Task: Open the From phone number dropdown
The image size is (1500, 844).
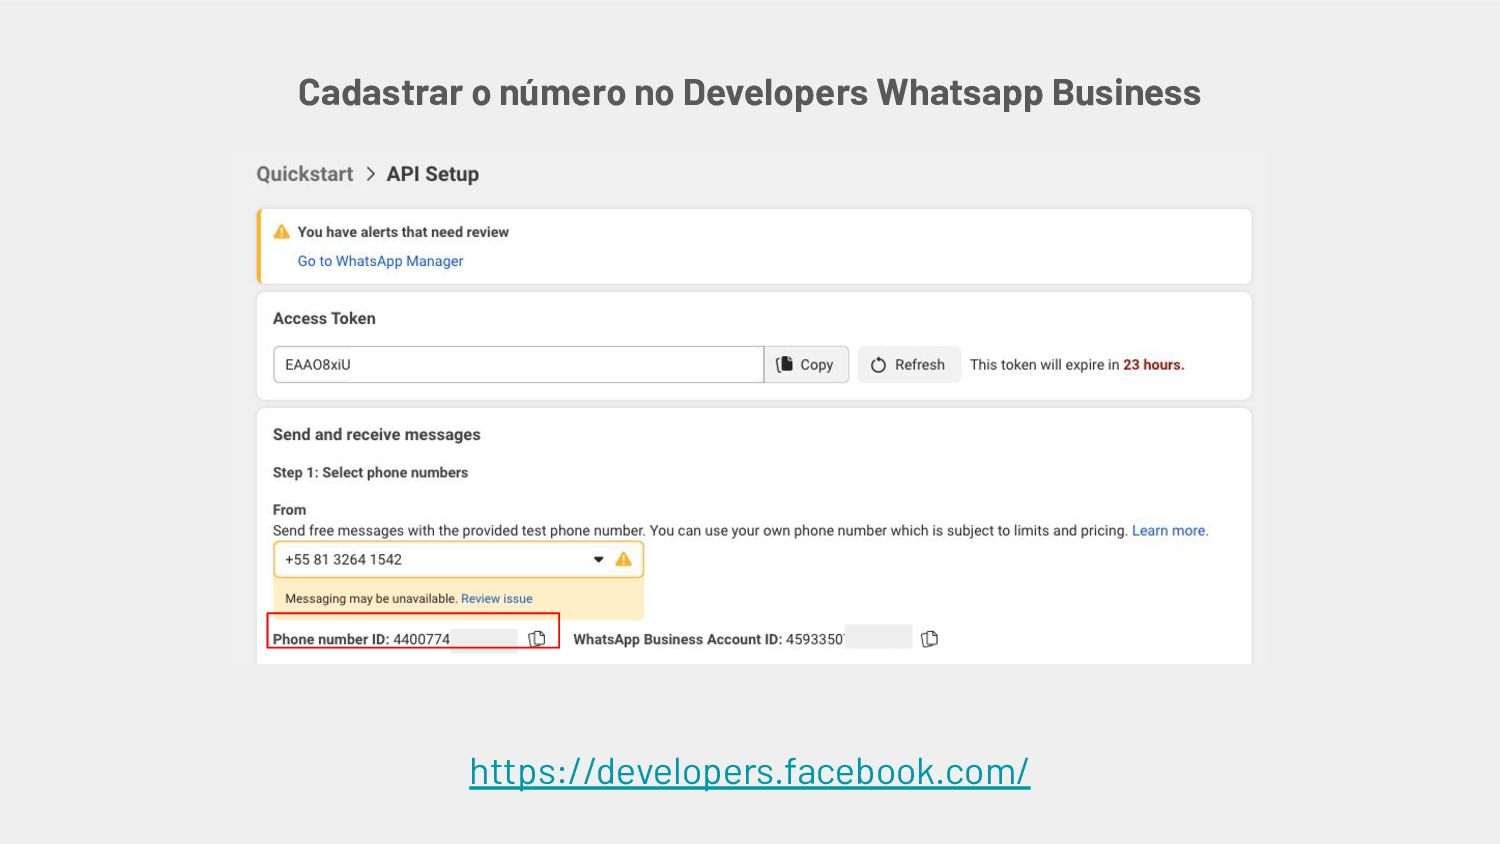Action: click(x=458, y=560)
